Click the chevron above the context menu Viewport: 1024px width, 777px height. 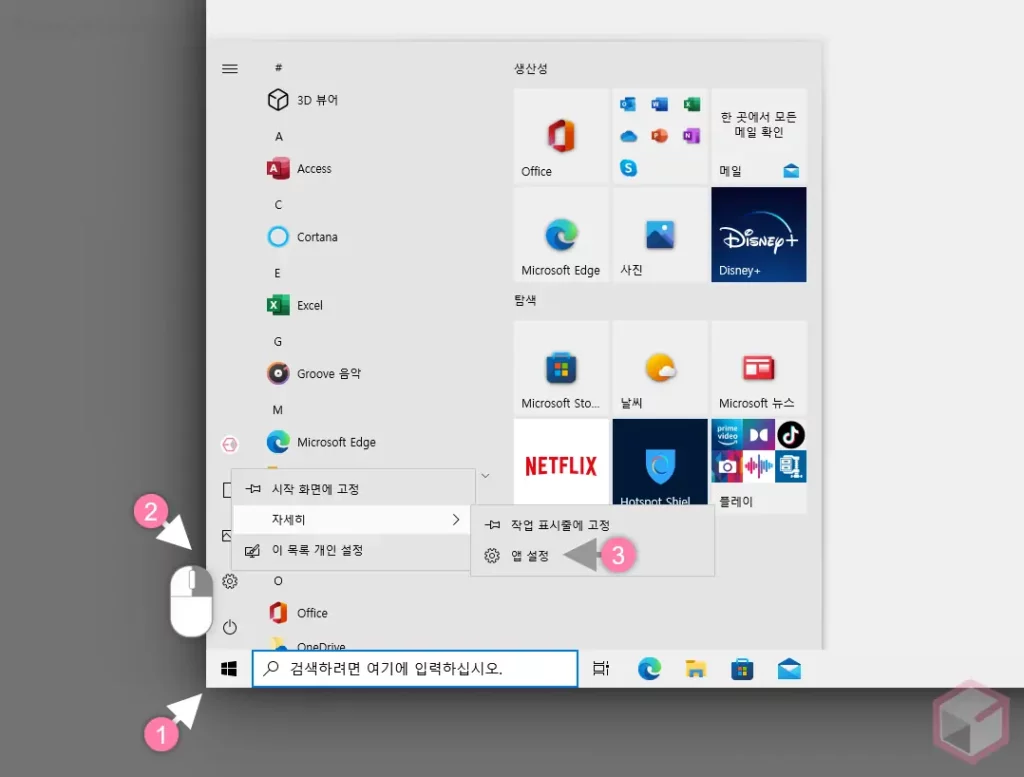coord(486,475)
